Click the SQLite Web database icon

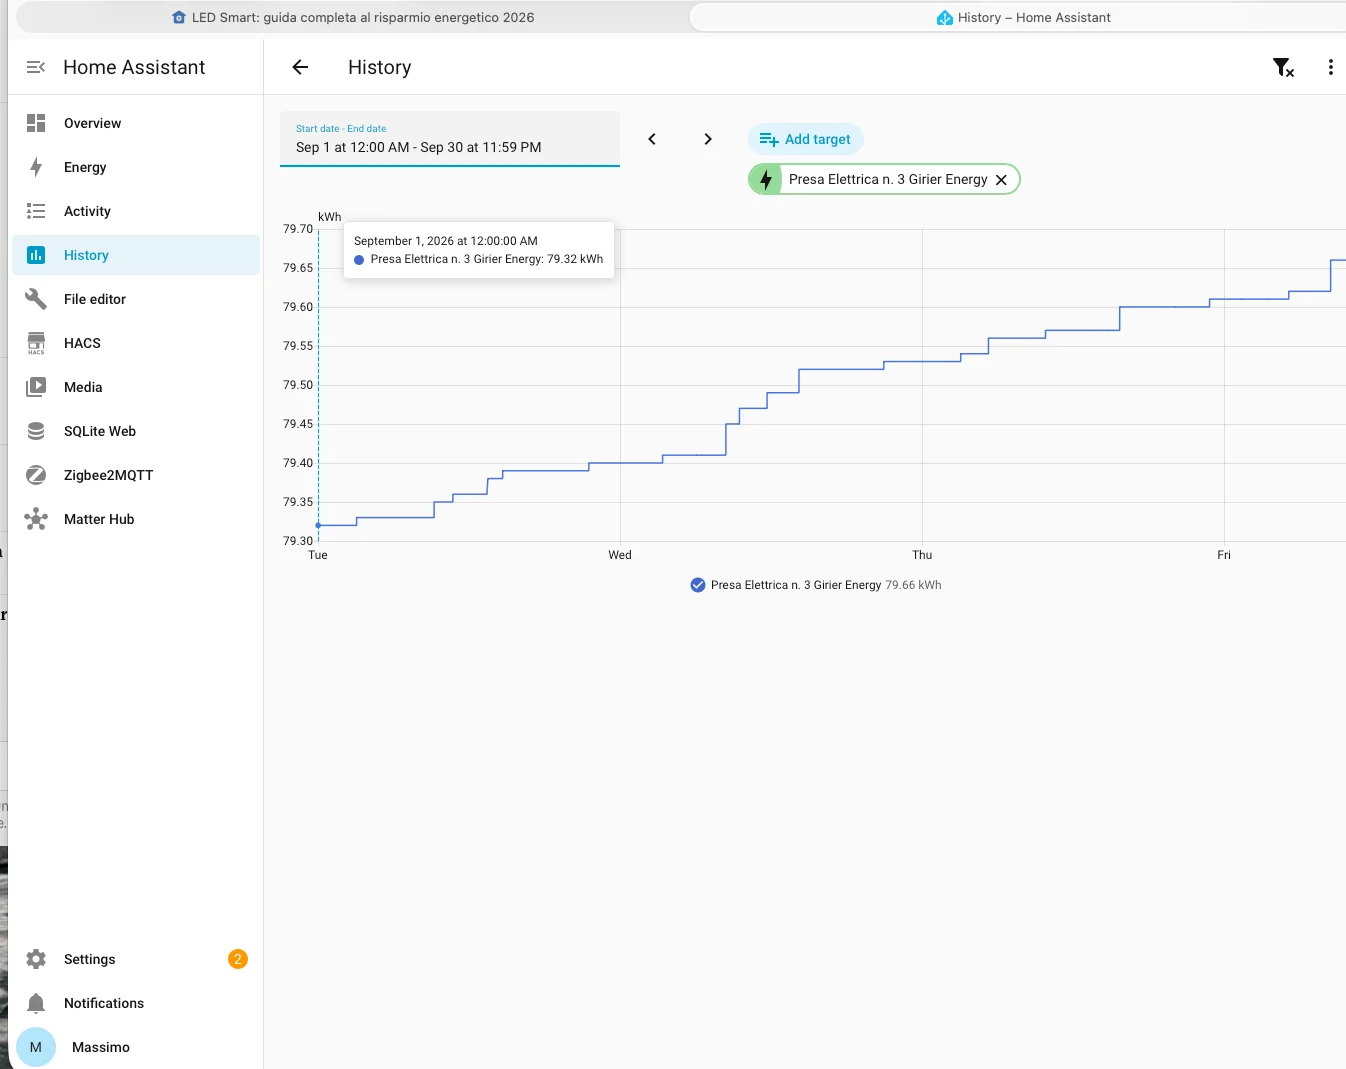tap(36, 431)
